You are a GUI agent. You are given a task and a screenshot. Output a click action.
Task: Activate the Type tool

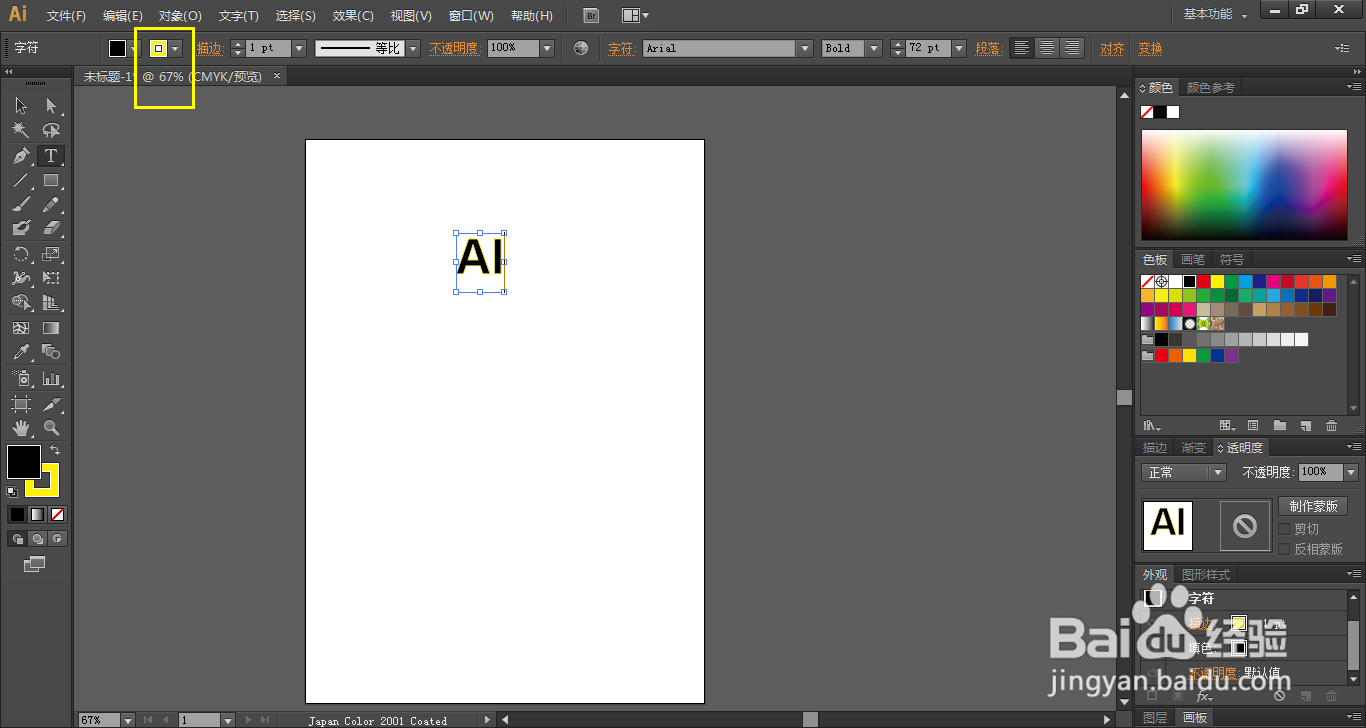(x=51, y=156)
